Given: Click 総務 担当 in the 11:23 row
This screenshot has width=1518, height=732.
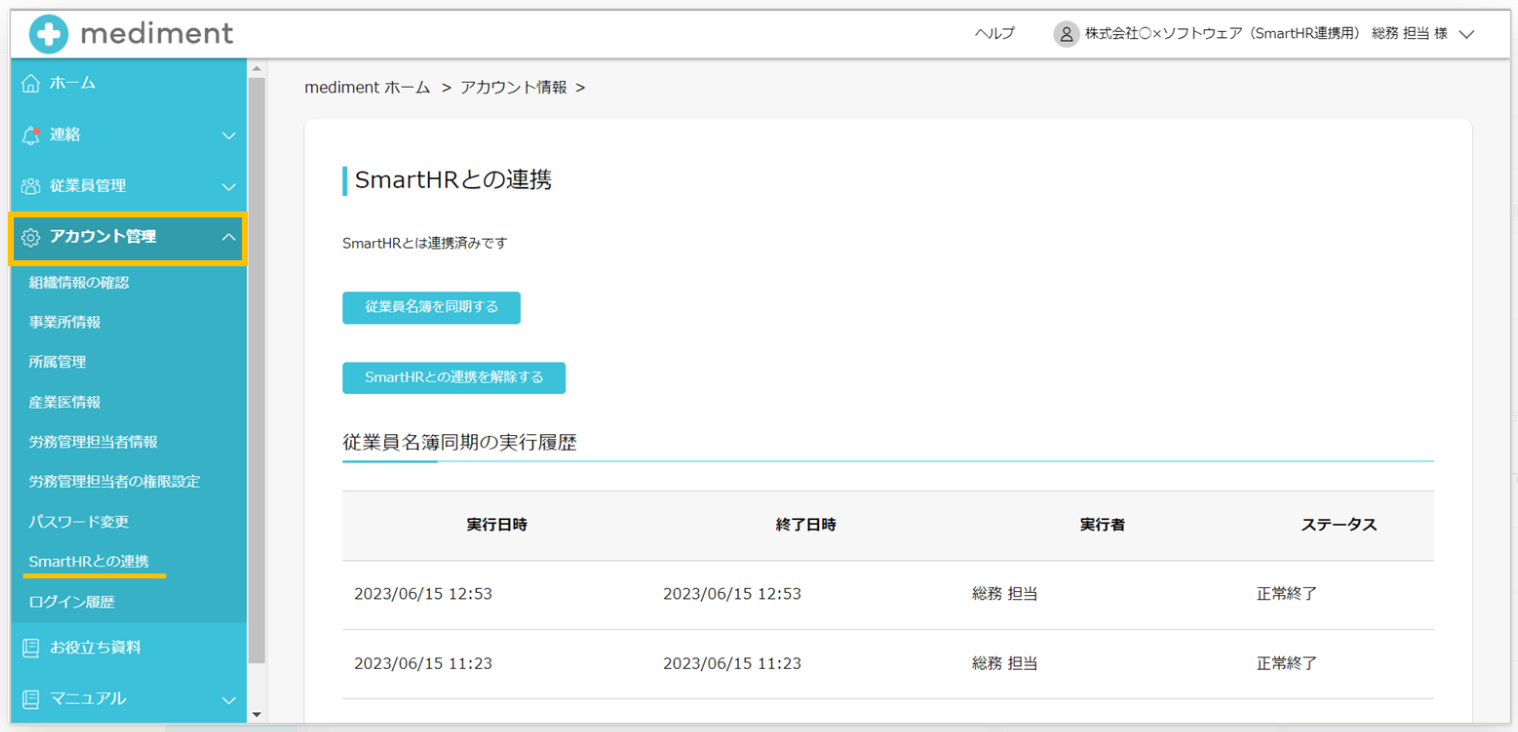Looking at the screenshot, I should point(1004,663).
